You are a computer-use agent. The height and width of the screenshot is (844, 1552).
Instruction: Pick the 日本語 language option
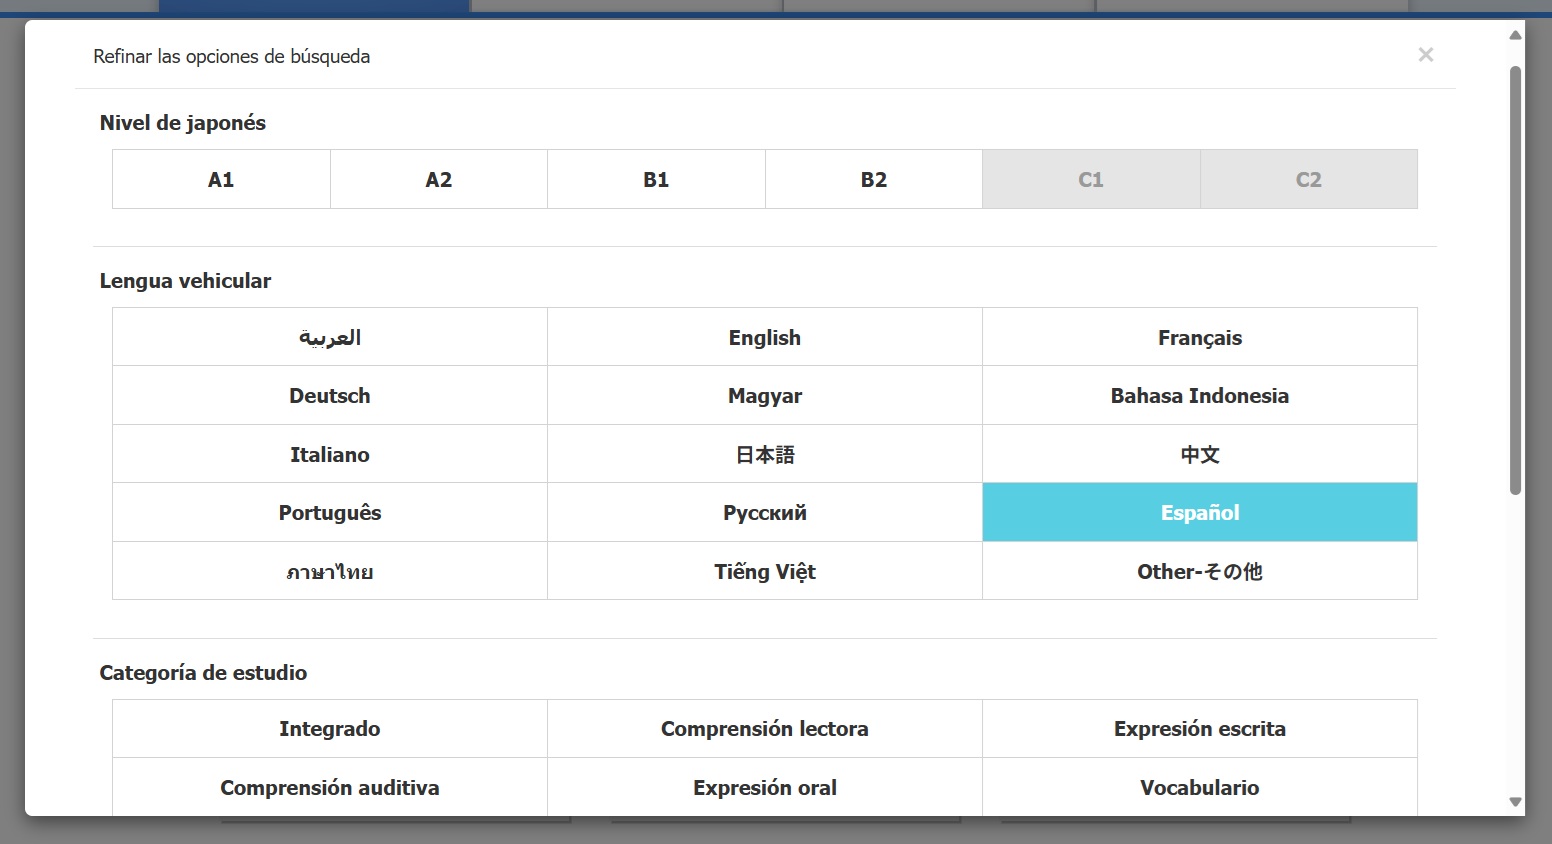764,455
